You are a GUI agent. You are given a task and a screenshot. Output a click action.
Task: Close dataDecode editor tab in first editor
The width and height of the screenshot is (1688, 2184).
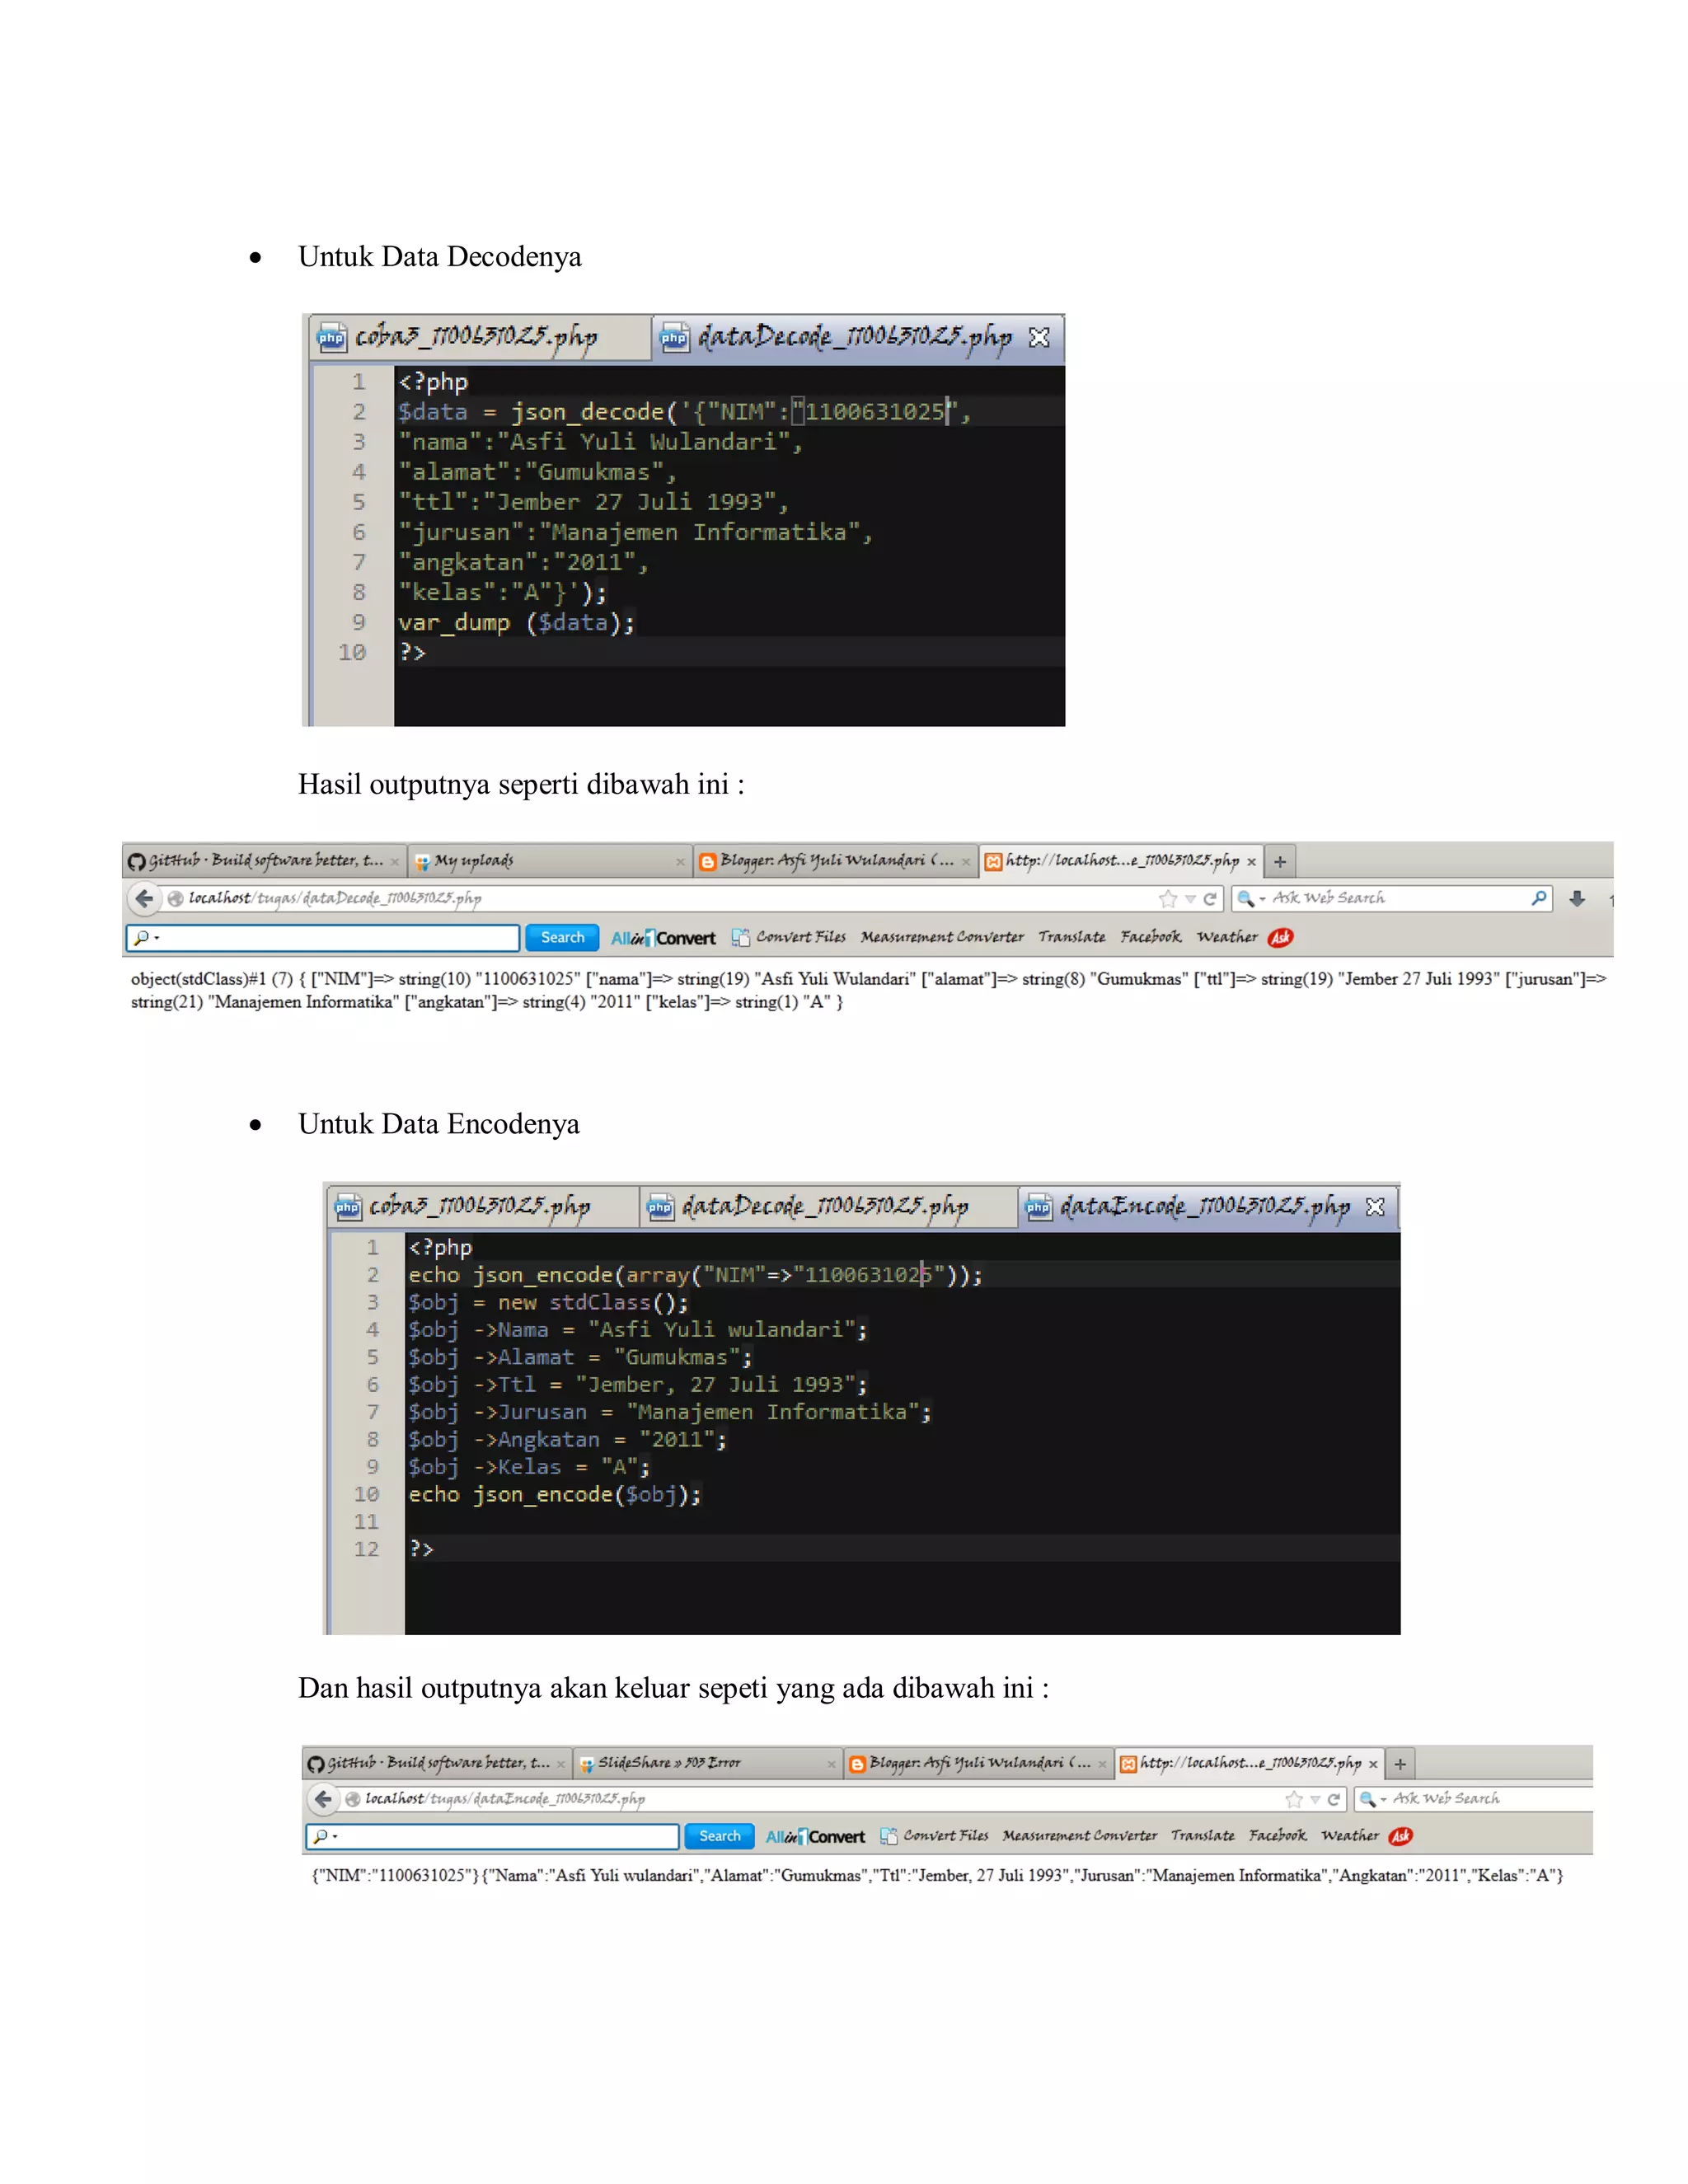point(1039,337)
